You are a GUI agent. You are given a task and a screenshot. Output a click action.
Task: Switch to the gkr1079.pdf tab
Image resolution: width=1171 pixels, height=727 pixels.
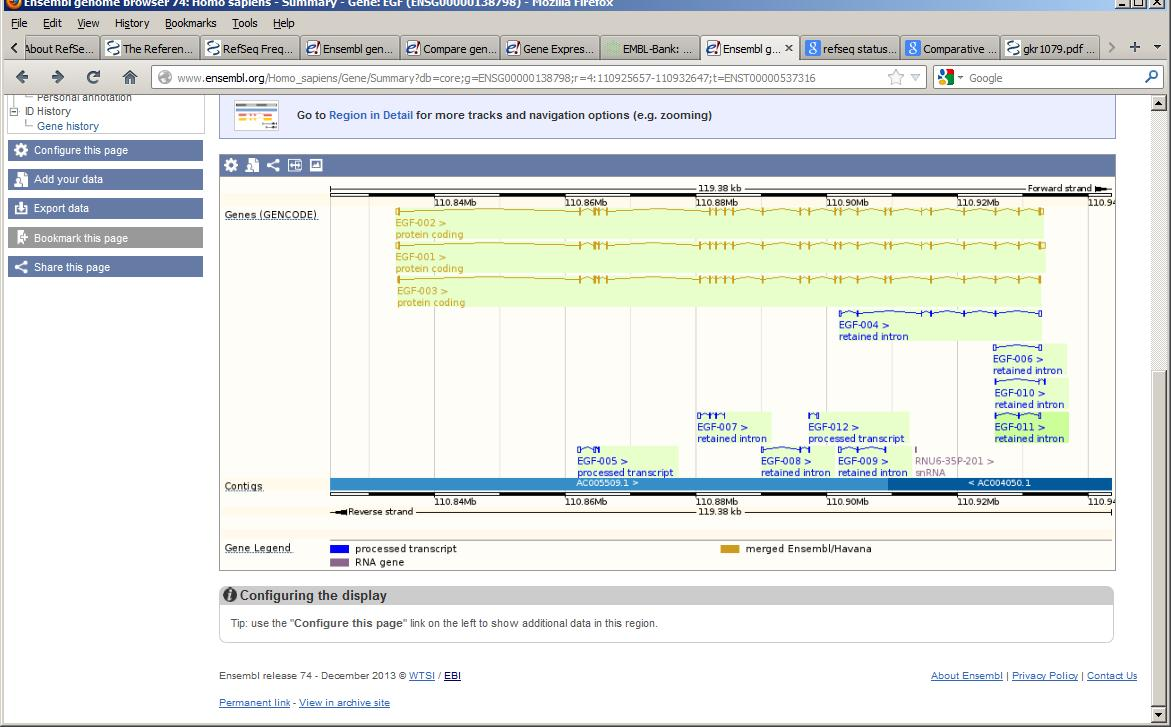[1051, 48]
